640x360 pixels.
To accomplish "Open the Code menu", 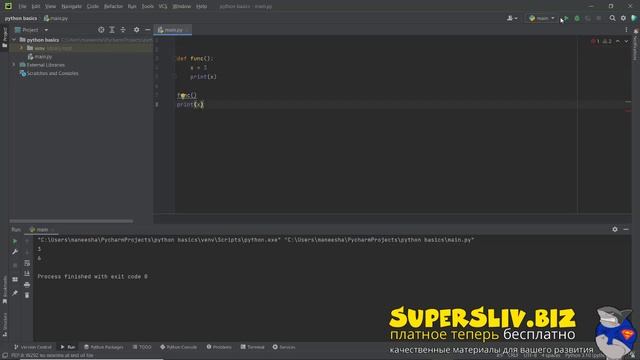I will tap(93, 7).
